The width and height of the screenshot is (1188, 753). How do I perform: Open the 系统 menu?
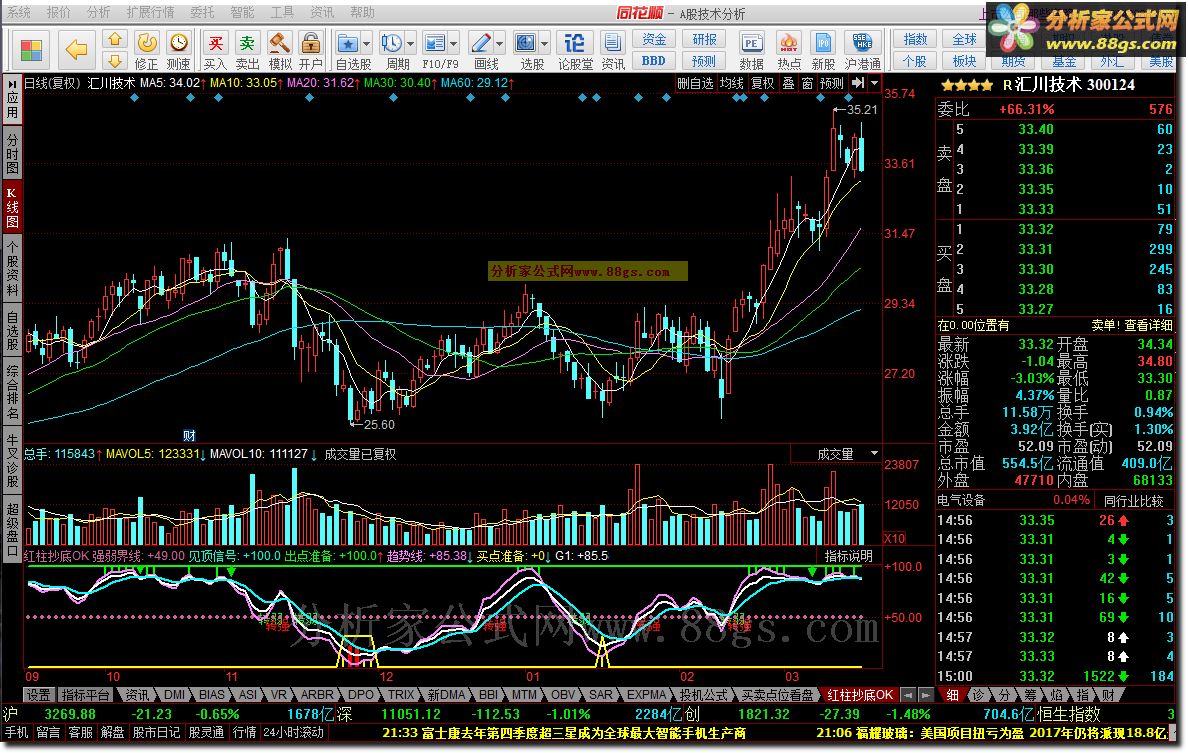click(20, 12)
